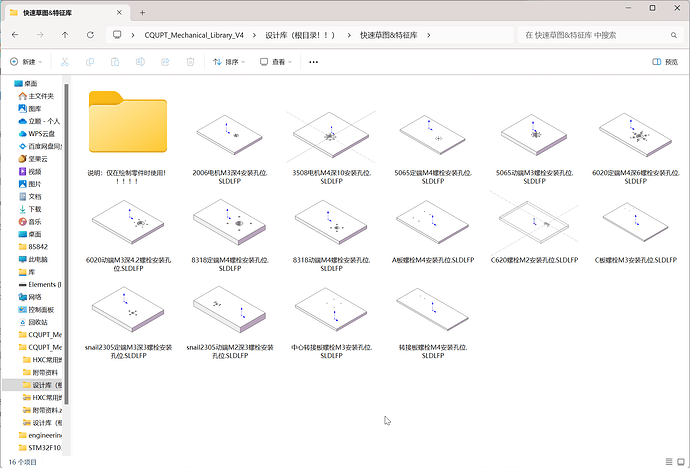This screenshot has width=690, height=468.
Task: Select snail2305动端M2深3螺栓安装孔位 file
Action: point(230,322)
